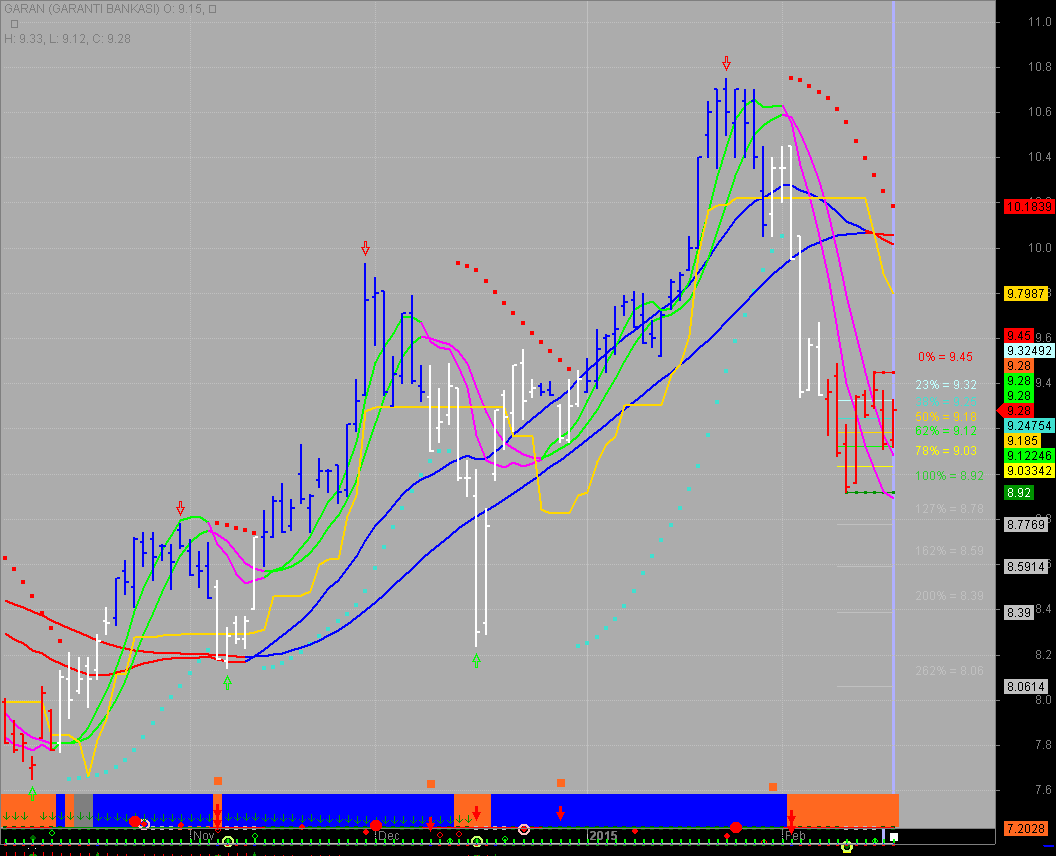The height and width of the screenshot is (856, 1056).
Task: Click the dark green 8.92 price label
Action: click(x=1019, y=493)
